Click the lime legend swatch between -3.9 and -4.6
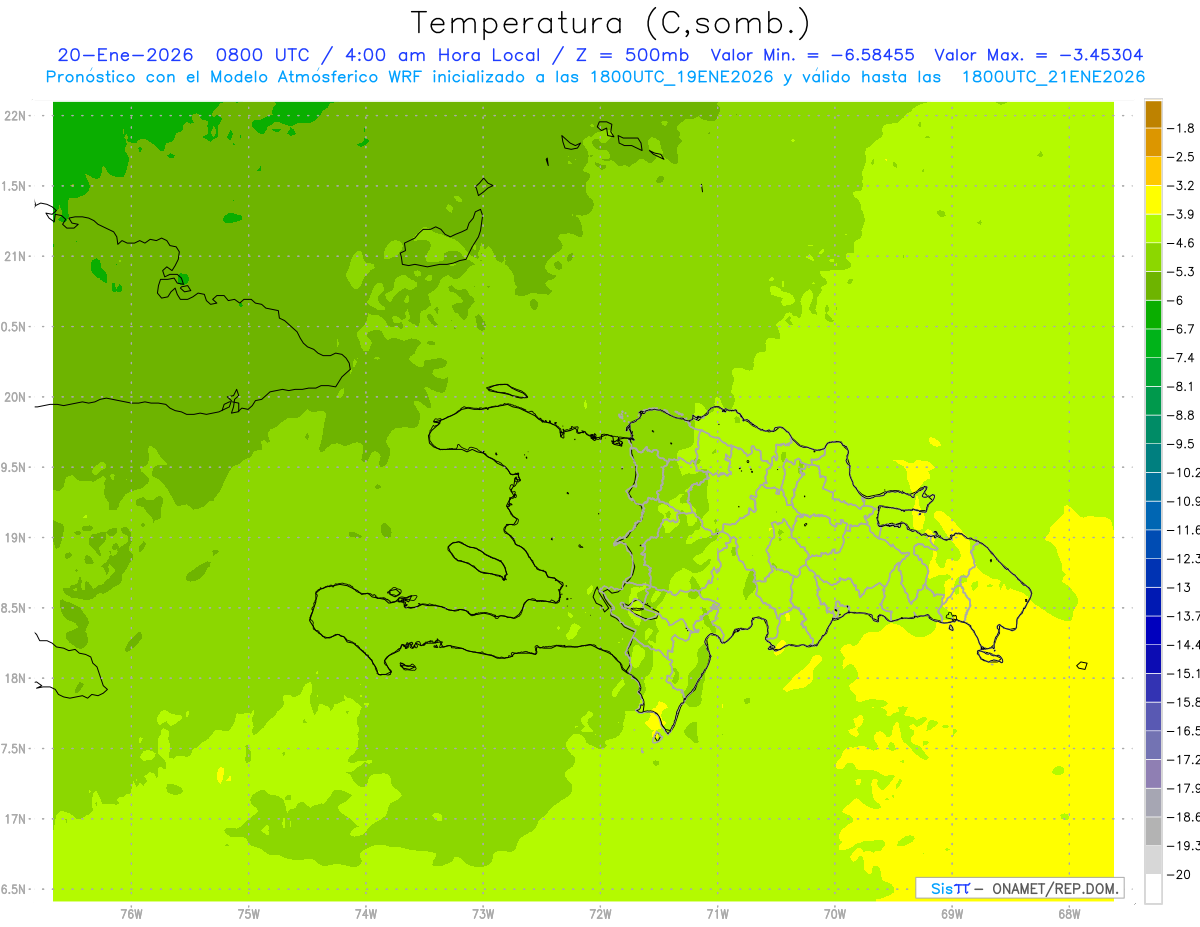This screenshot has height=927, width=1200. click(1153, 229)
